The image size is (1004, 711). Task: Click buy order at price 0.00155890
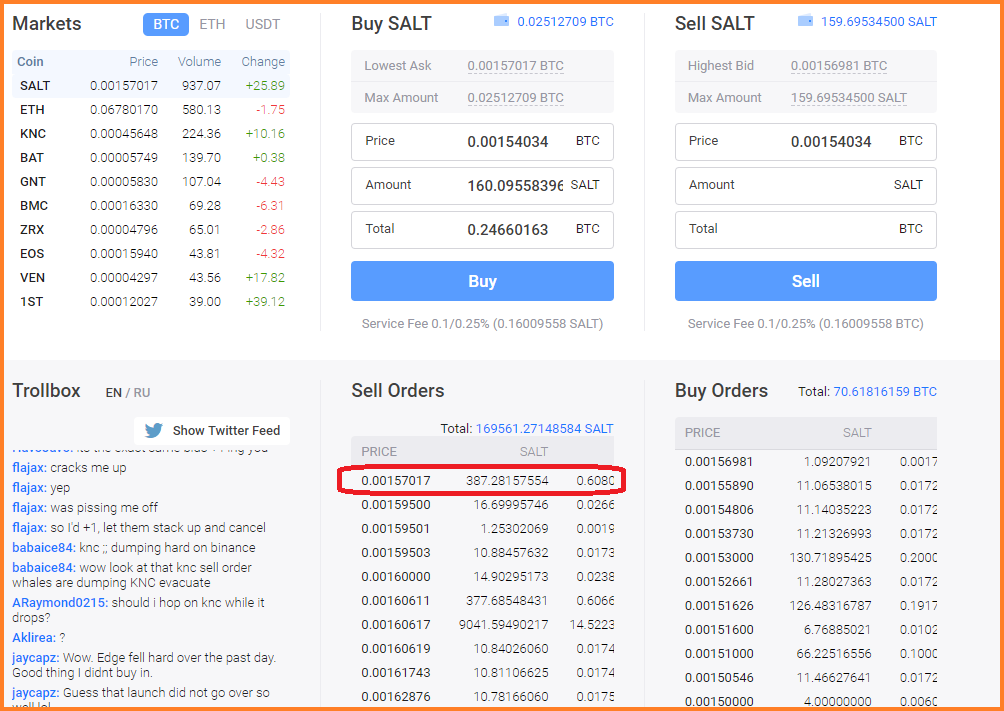click(x=806, y=486)
